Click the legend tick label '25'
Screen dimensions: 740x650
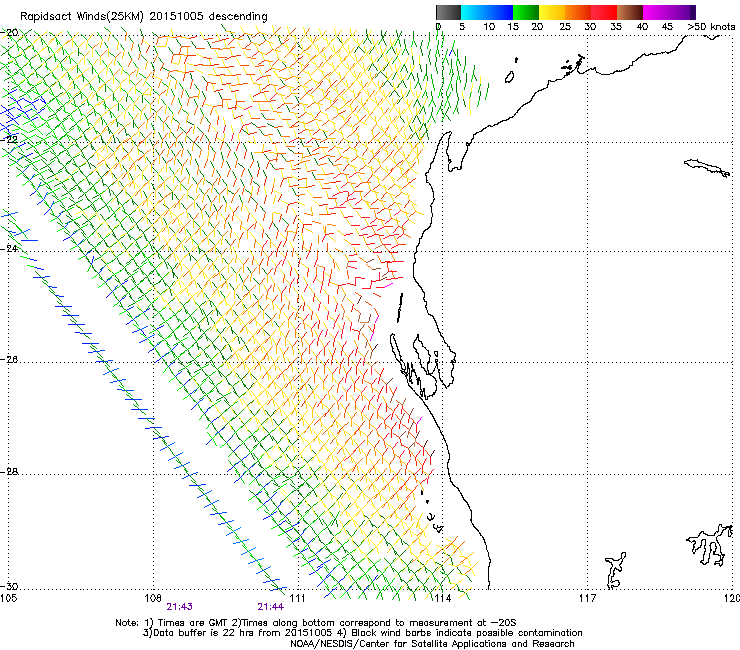pyautogui.click(x=564, y=27)
